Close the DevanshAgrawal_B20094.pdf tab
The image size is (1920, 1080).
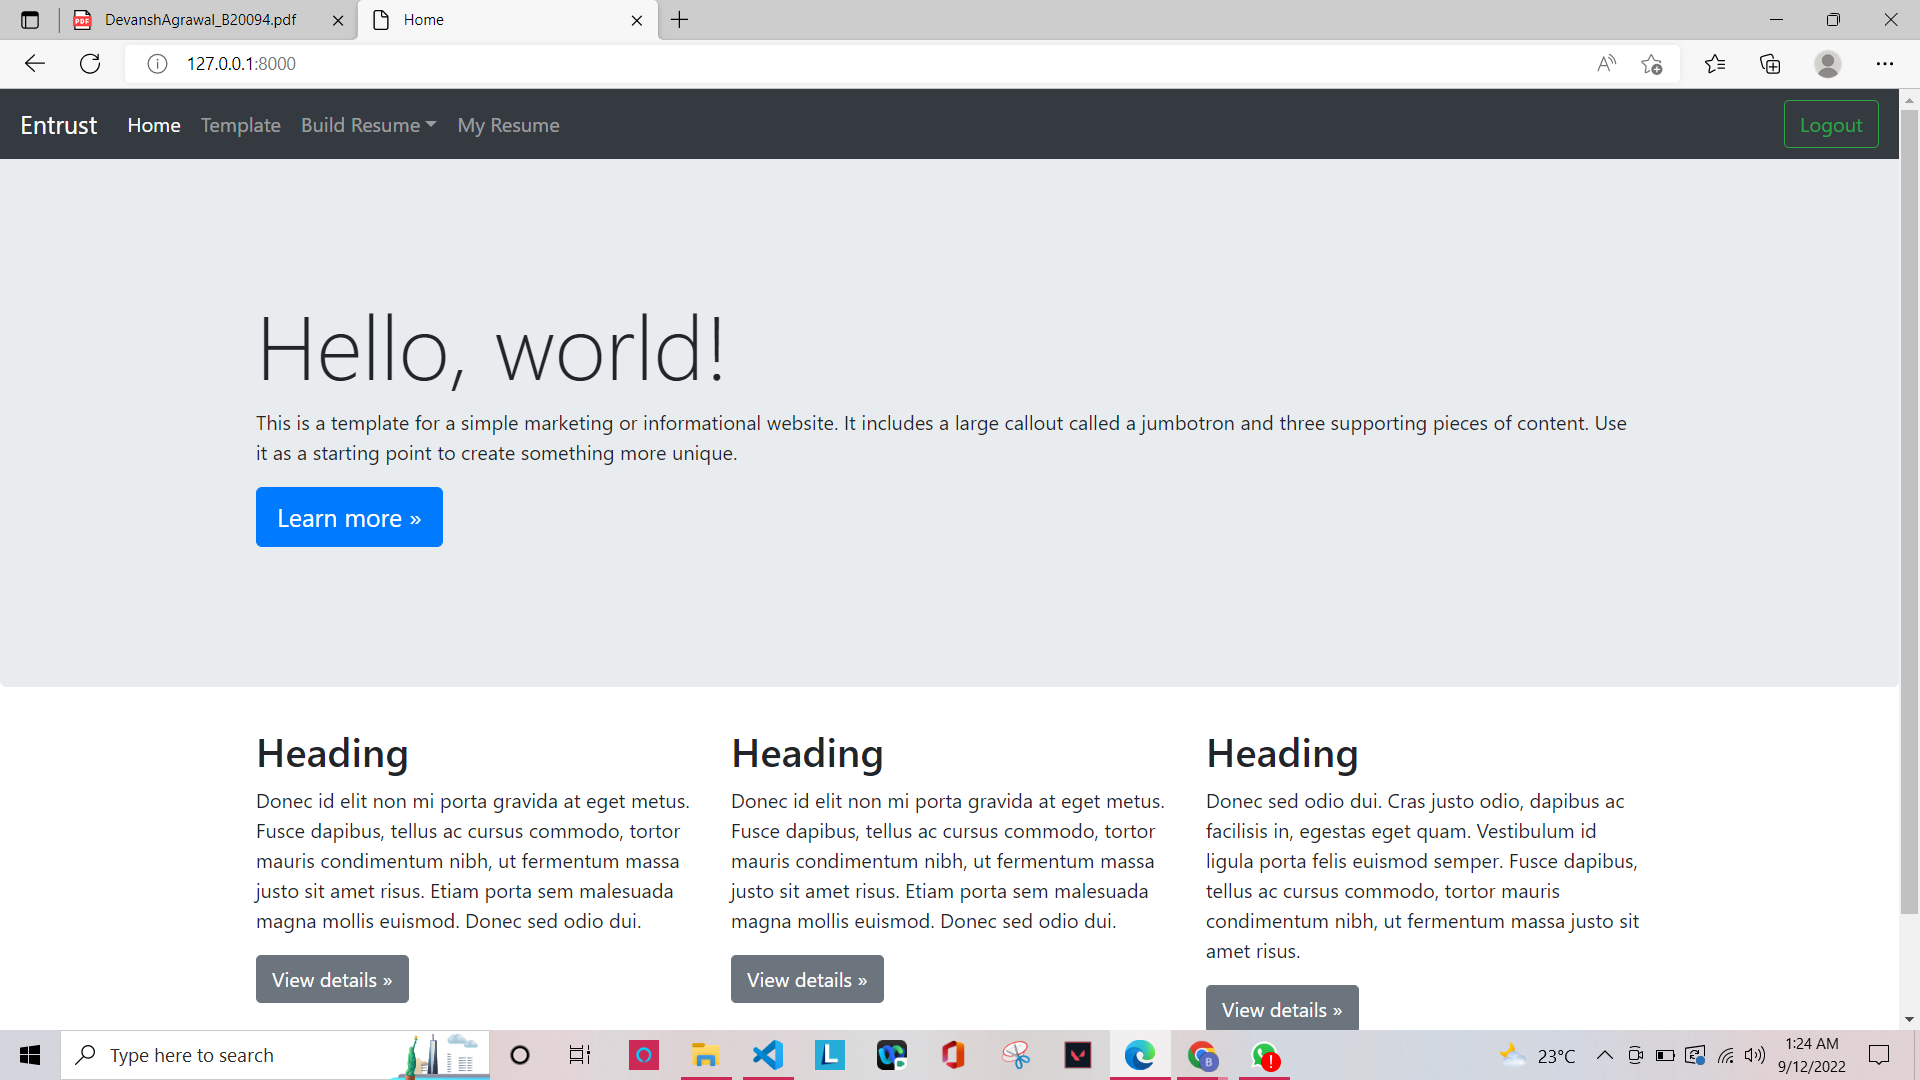click(x=338, y=20)
